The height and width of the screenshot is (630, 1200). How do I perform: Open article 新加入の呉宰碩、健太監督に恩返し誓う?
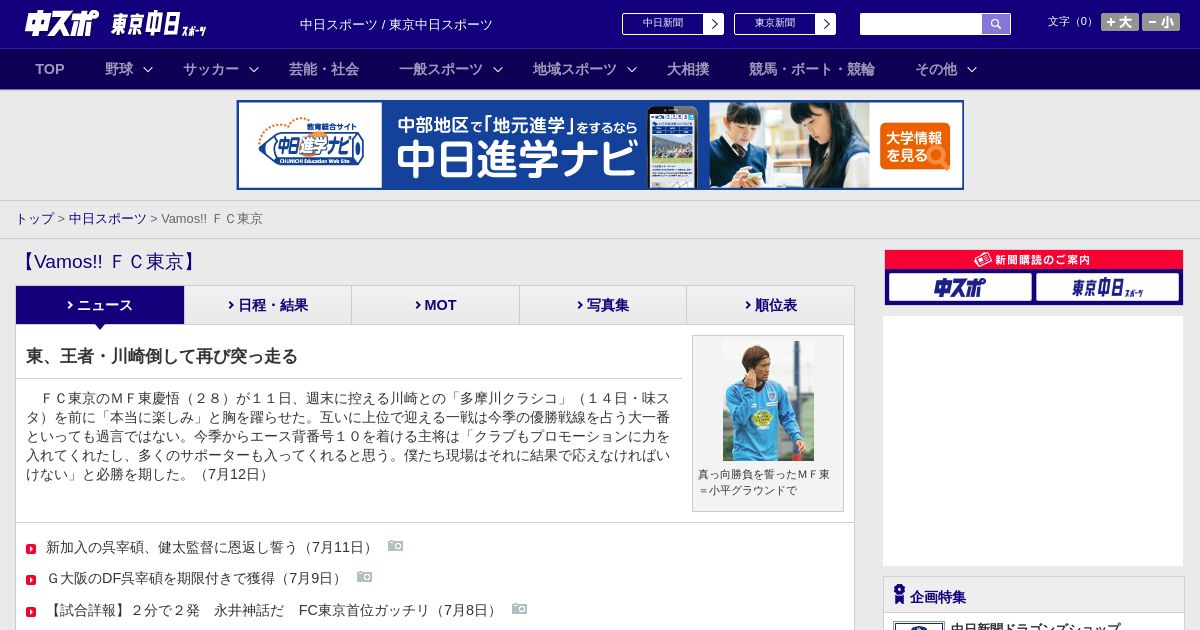pos(212,547)
